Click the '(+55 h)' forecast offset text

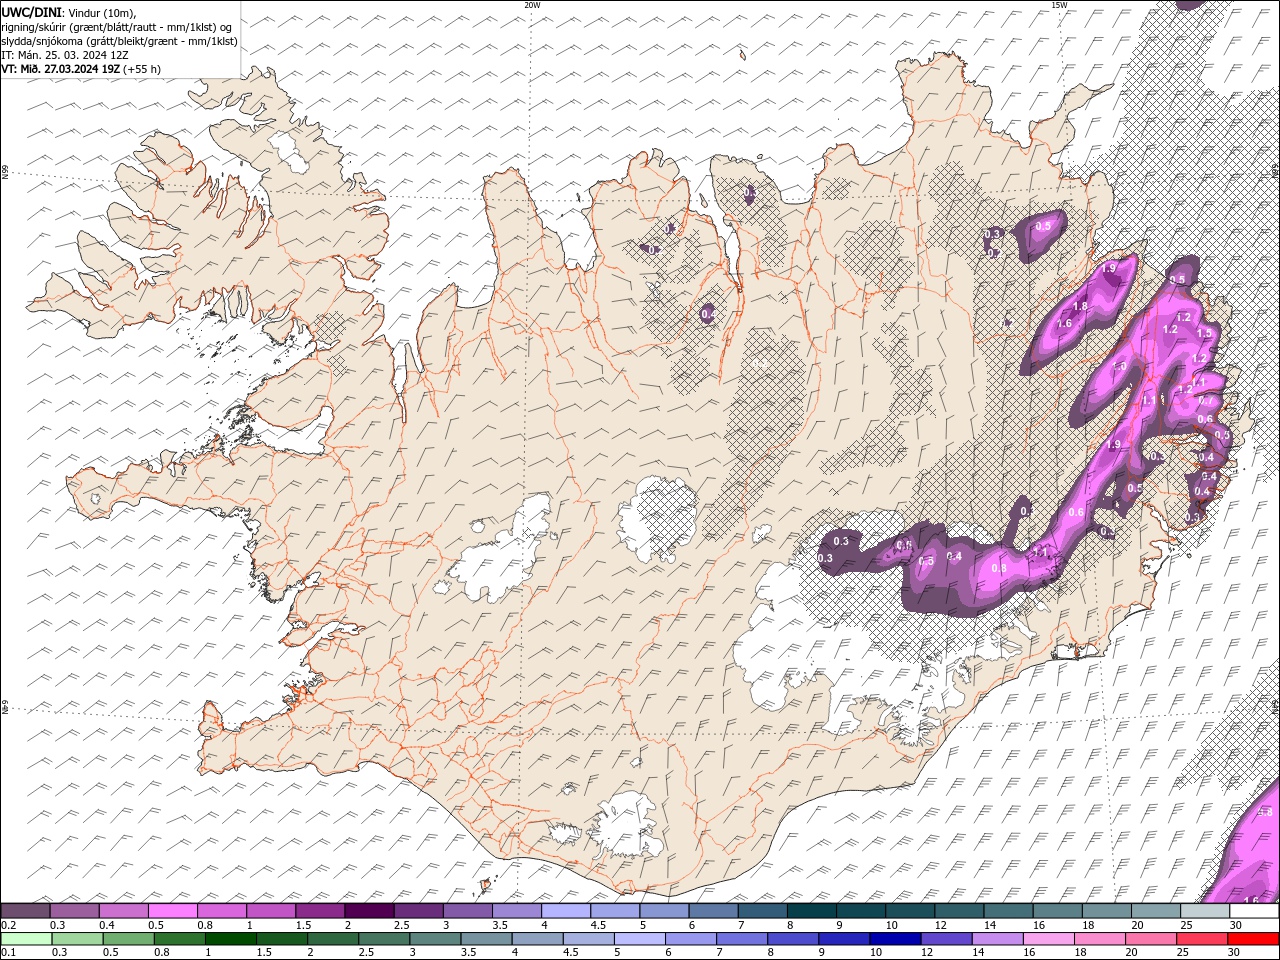pyautogui.click(x=142, y=69)
